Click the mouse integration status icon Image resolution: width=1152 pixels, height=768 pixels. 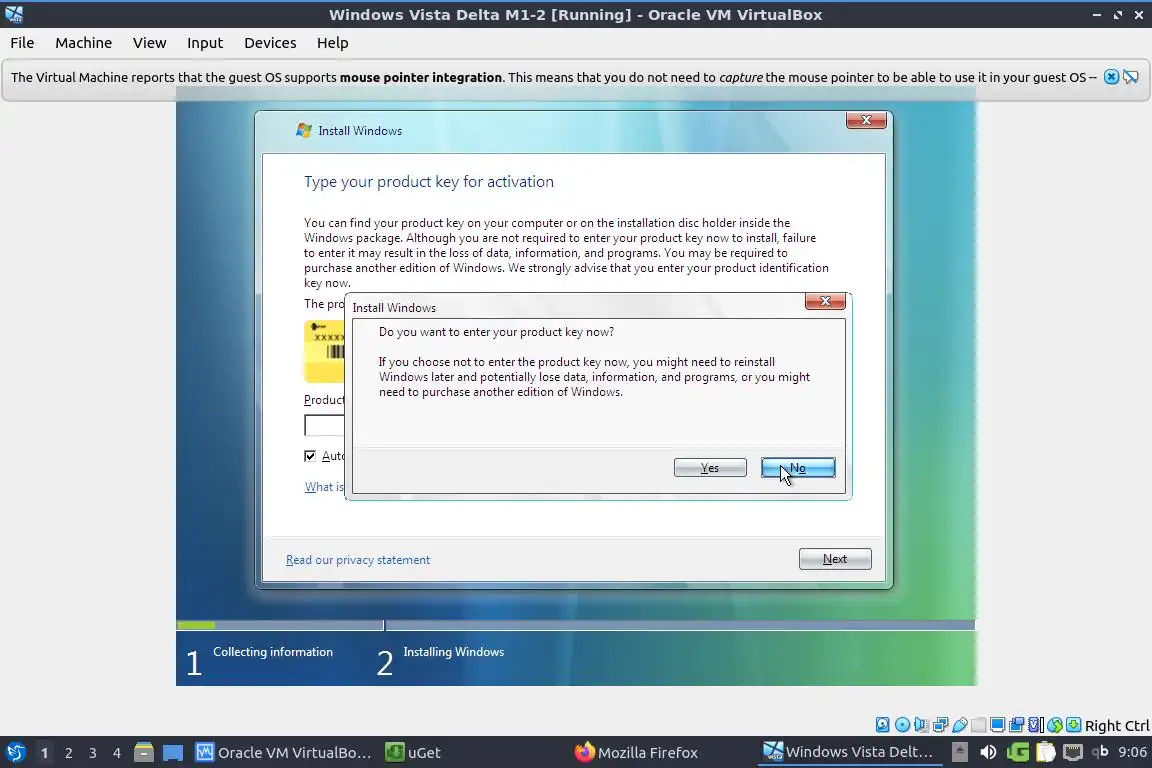tap(1055, 725)
